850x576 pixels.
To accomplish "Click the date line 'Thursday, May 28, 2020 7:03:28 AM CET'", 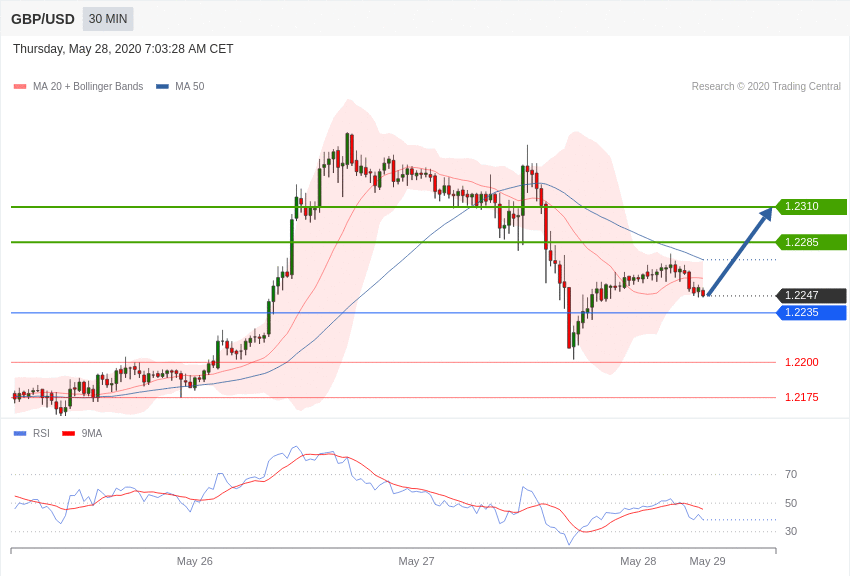I will click(x=123, y=49).
